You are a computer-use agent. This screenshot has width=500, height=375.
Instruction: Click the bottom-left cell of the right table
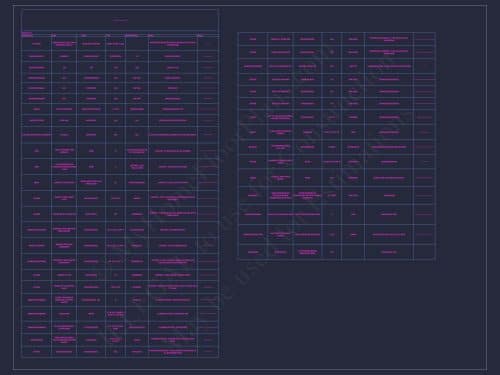coord(253,252)
